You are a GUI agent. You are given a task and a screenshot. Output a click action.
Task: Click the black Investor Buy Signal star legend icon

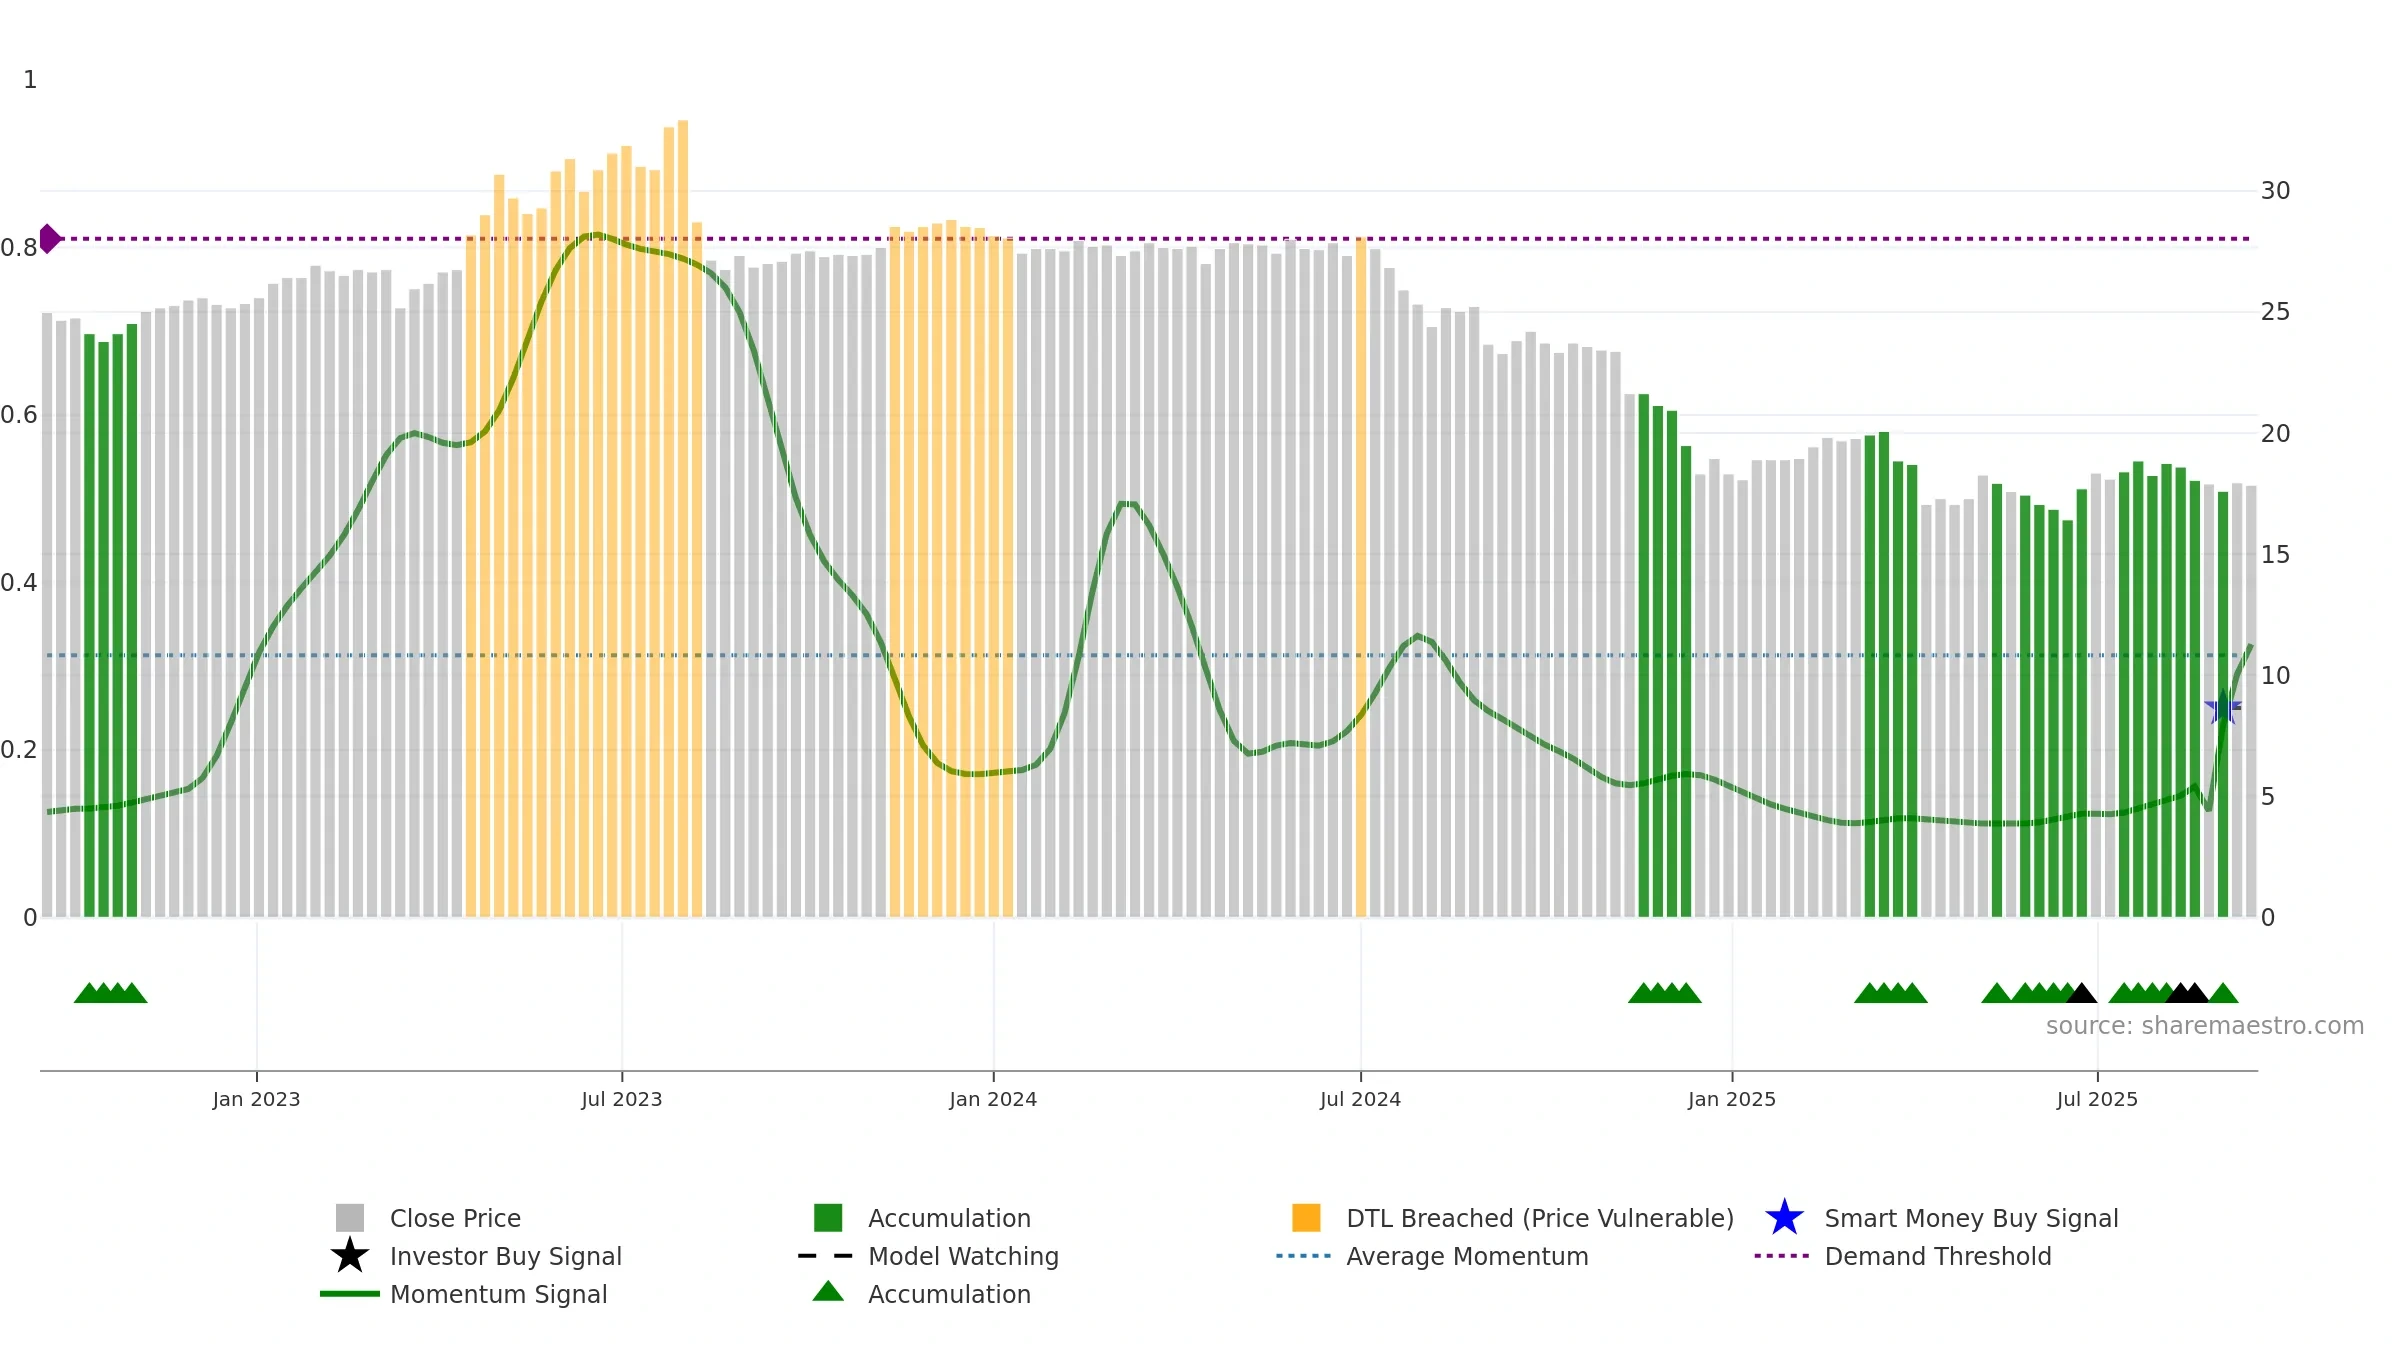click(349, 1256)
